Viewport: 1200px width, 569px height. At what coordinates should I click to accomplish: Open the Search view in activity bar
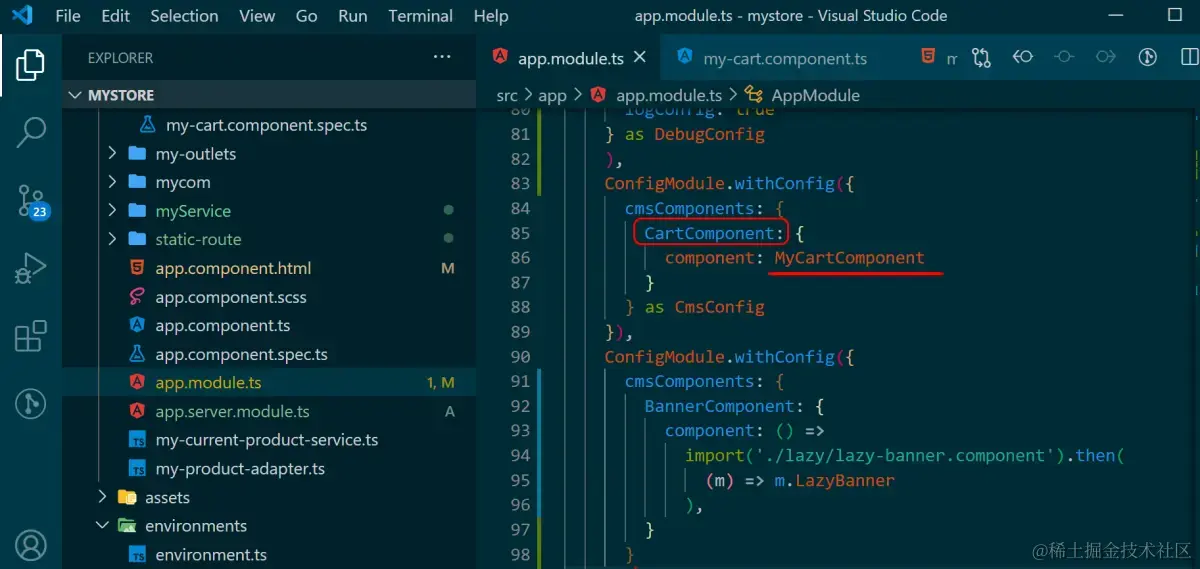(30, 132)
